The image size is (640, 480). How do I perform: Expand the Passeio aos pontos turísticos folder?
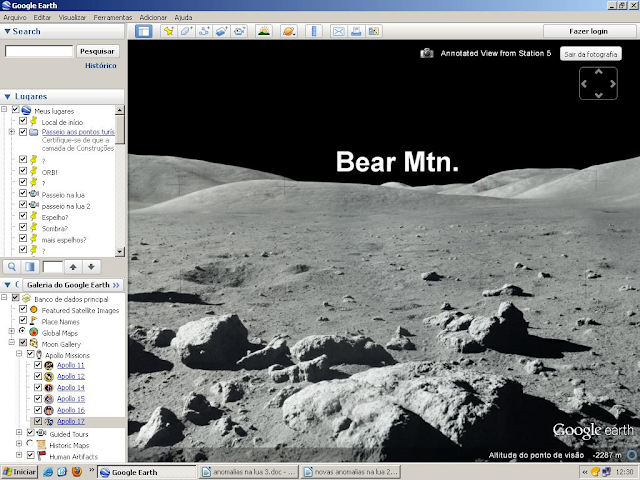click(x=11, y=131)
